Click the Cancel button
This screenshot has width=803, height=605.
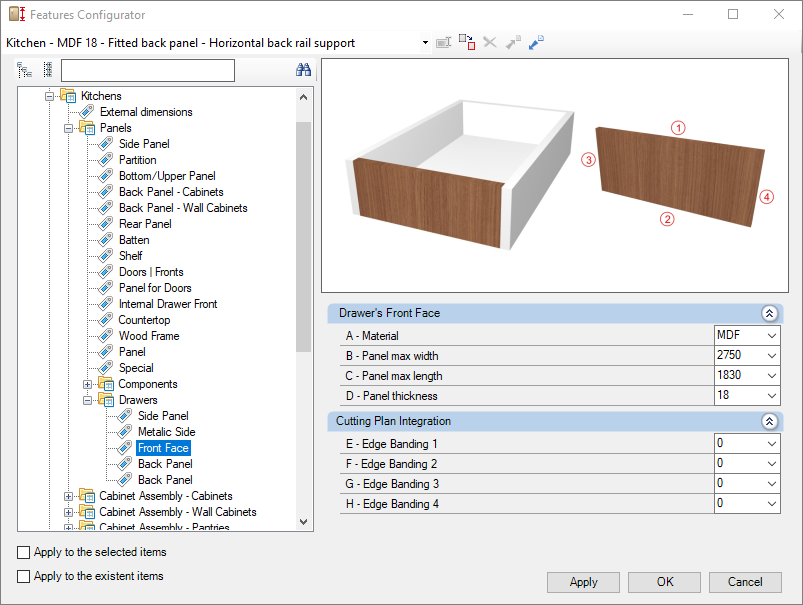pos(745,582)
